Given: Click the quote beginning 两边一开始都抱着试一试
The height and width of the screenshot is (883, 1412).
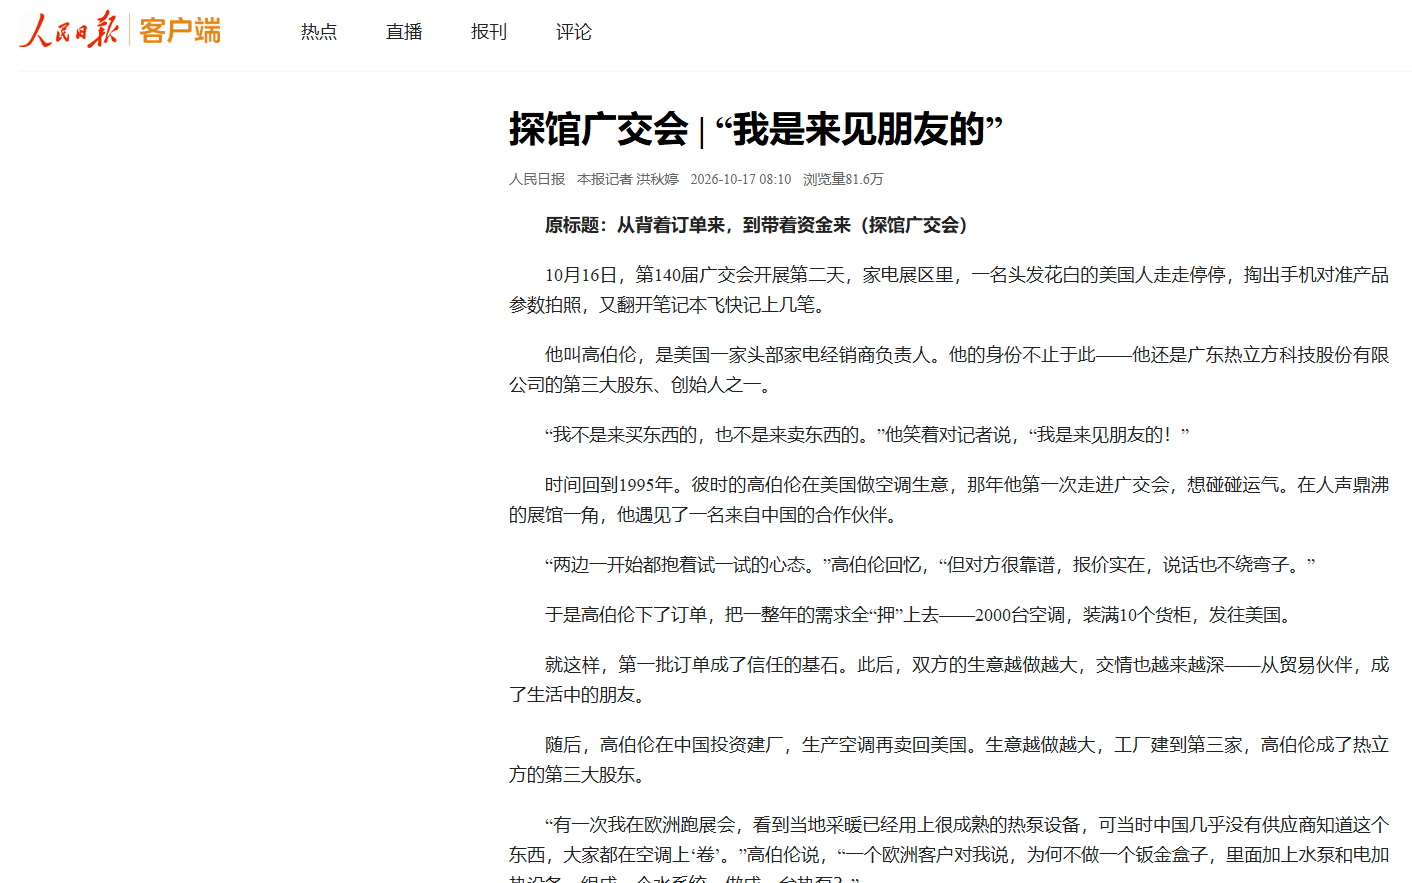Looking at the screenshot, I should pos(930,565).
